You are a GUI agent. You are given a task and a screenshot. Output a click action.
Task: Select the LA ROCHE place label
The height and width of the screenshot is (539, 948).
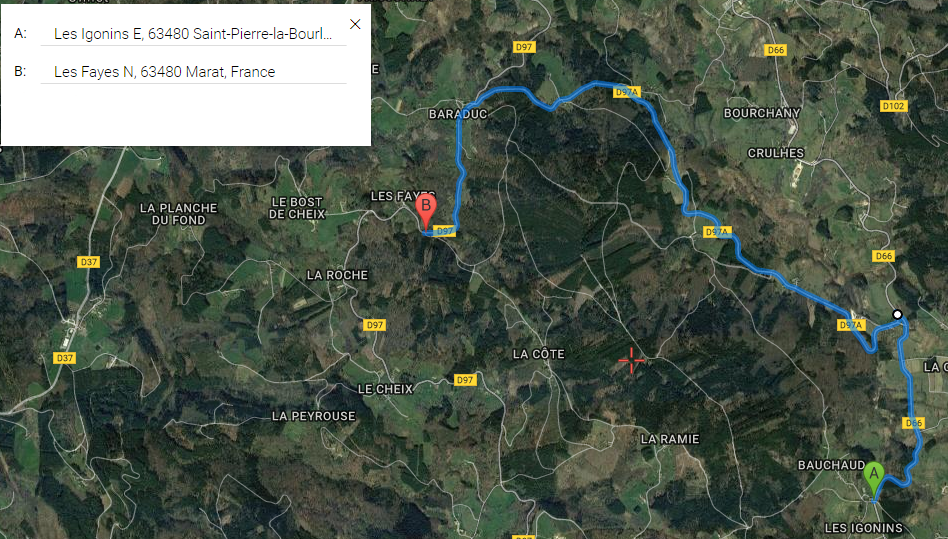pyautogui.click(x=337, y=276)
